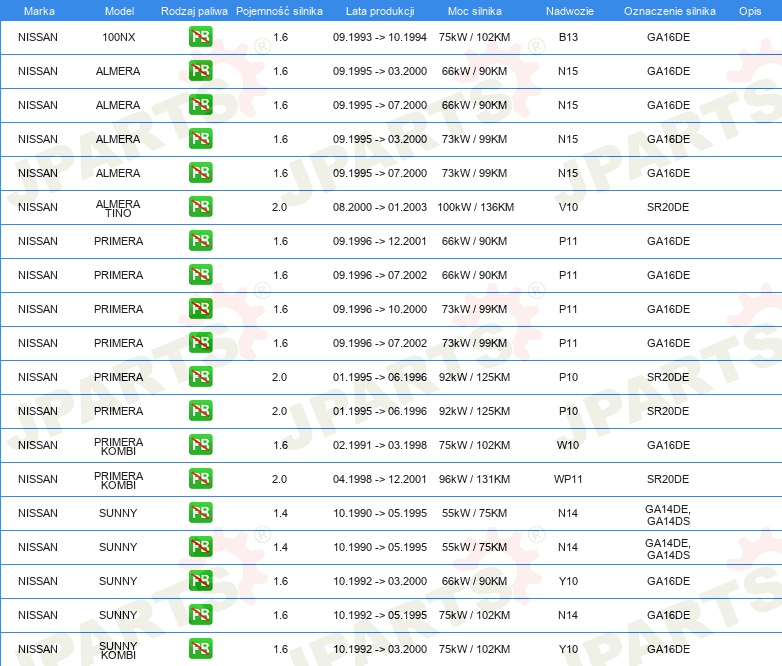The width and height of the screenshot is (782, 666).
Task: Click fuel icon for PRIMERA 66kW ending 12.2001
Action: point(200,240)
